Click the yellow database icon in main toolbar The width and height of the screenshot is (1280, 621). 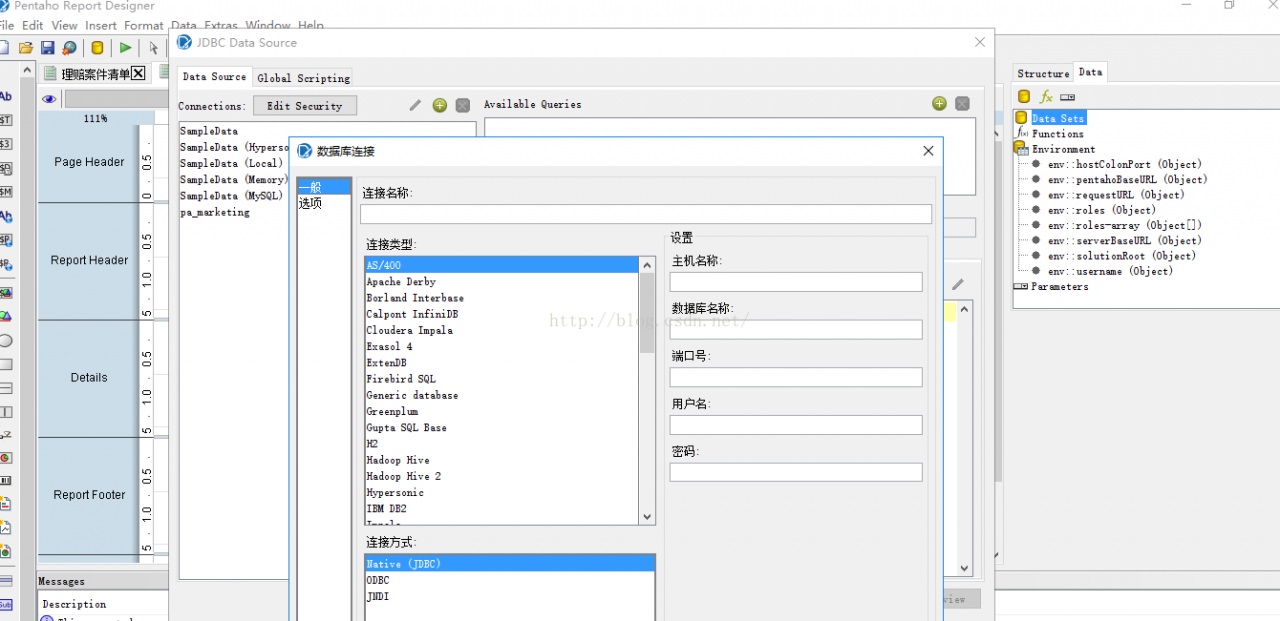click(97, 47)
